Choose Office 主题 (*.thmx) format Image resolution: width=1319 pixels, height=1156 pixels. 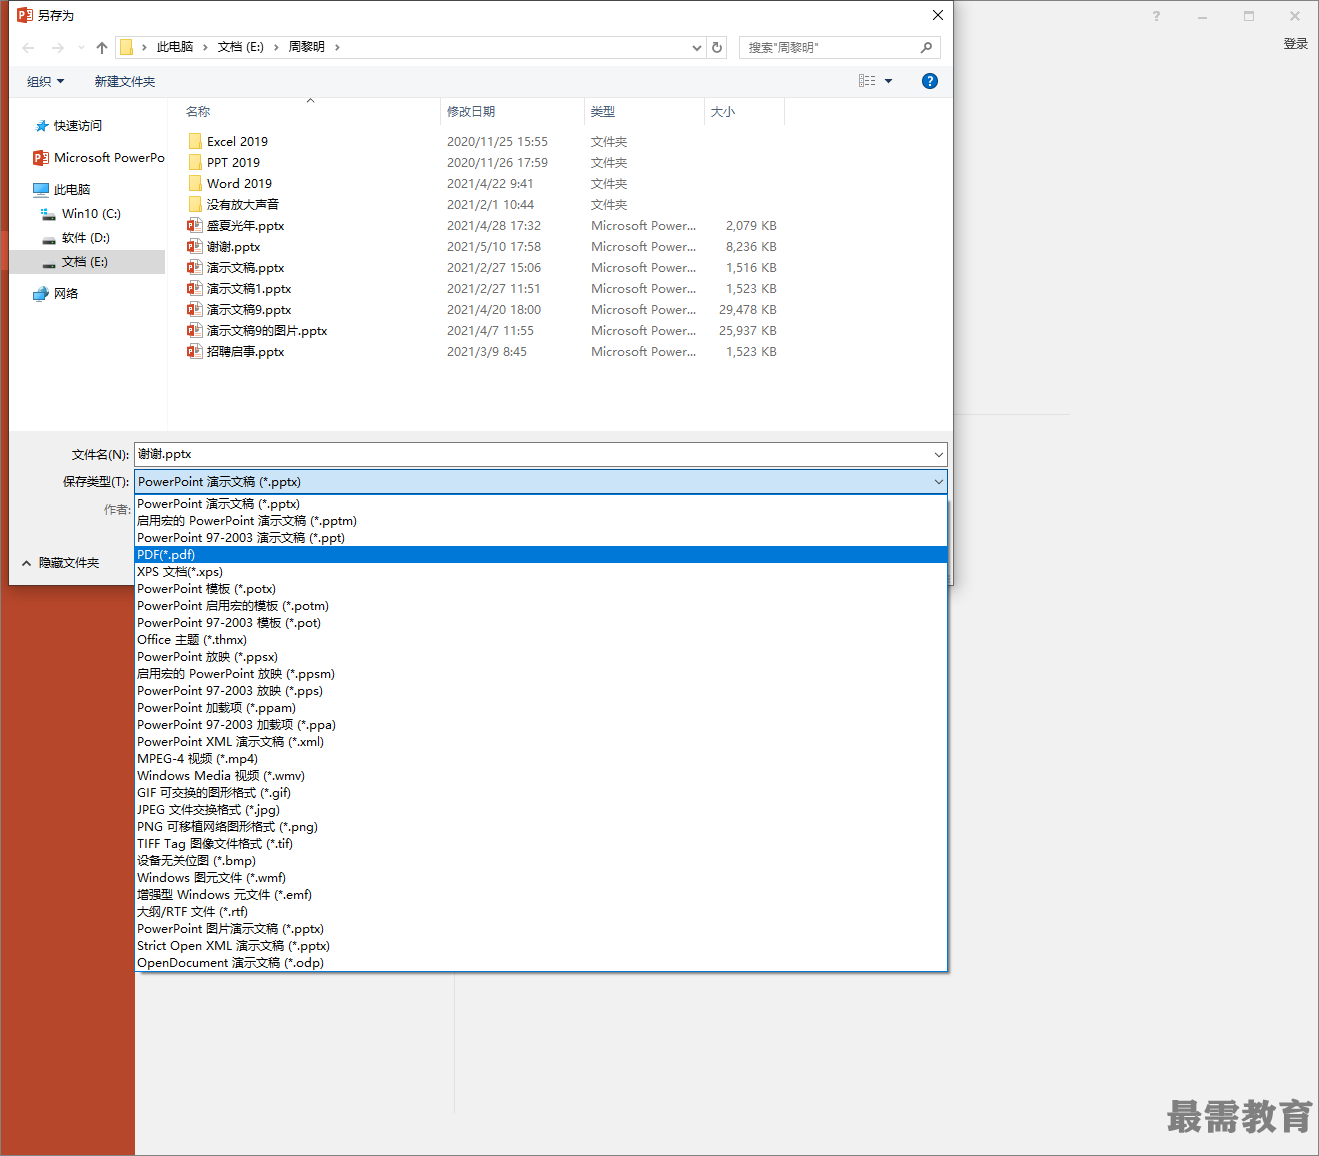click(x=541, y=639)
